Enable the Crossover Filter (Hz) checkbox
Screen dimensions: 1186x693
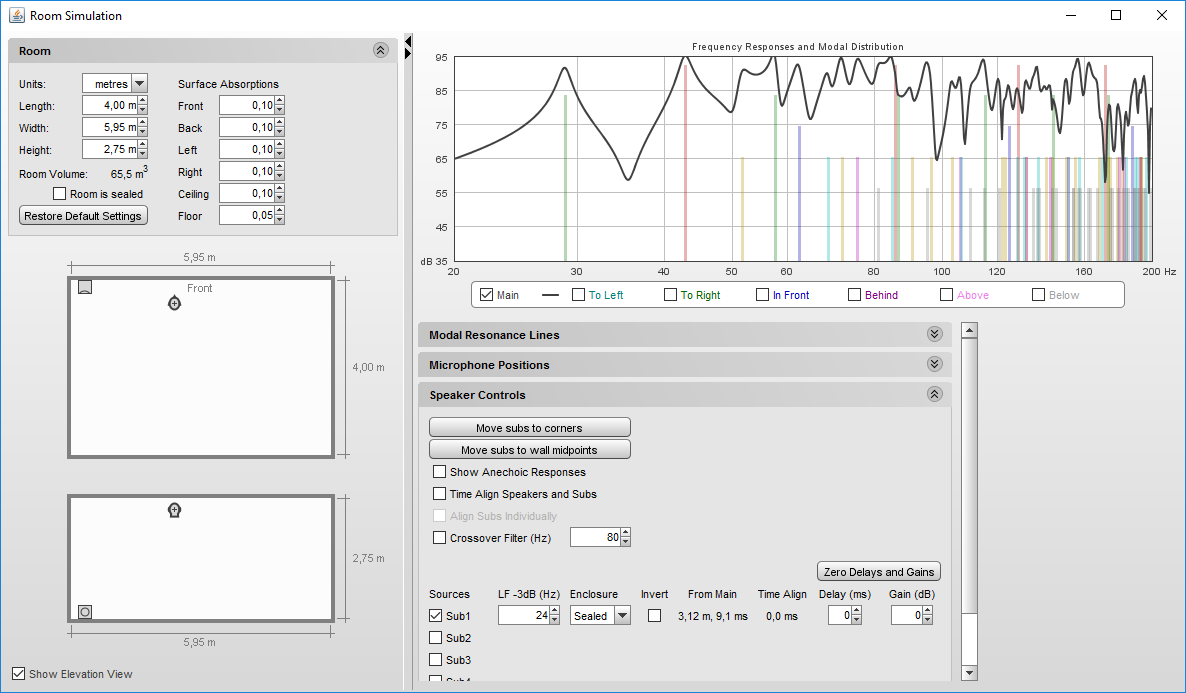point(439,537)
